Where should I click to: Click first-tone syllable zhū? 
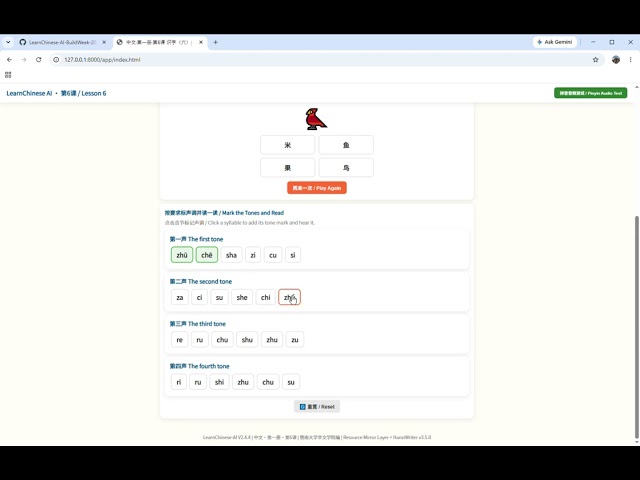click(182, 255)
